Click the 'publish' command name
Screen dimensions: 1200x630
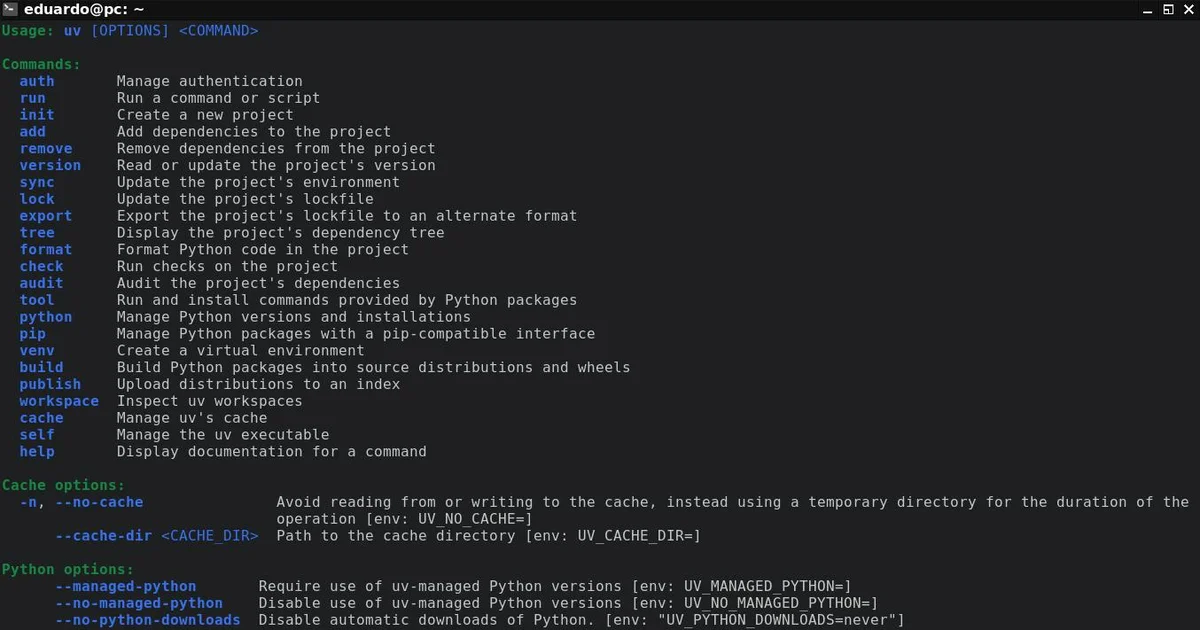(50, 384)
